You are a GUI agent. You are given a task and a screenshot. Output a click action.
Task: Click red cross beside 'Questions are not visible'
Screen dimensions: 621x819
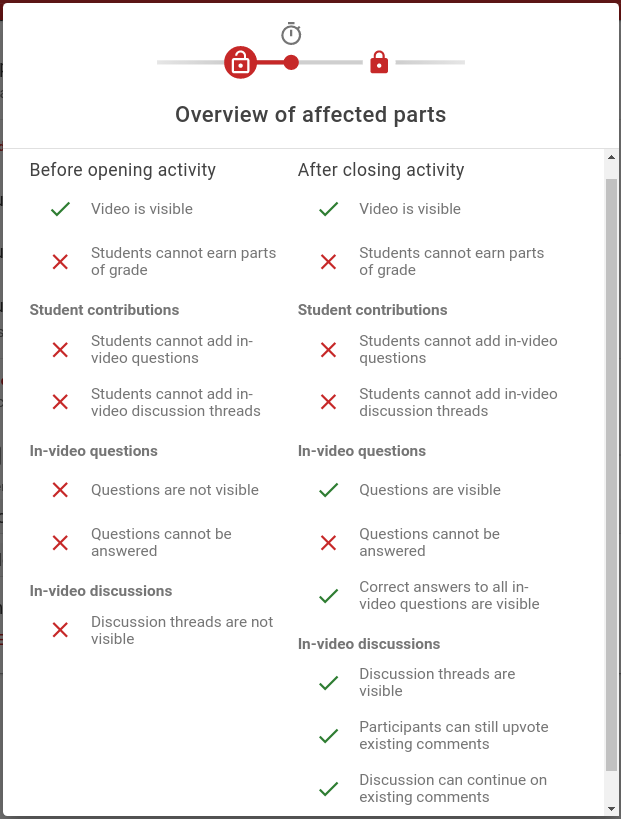[61, 490]
